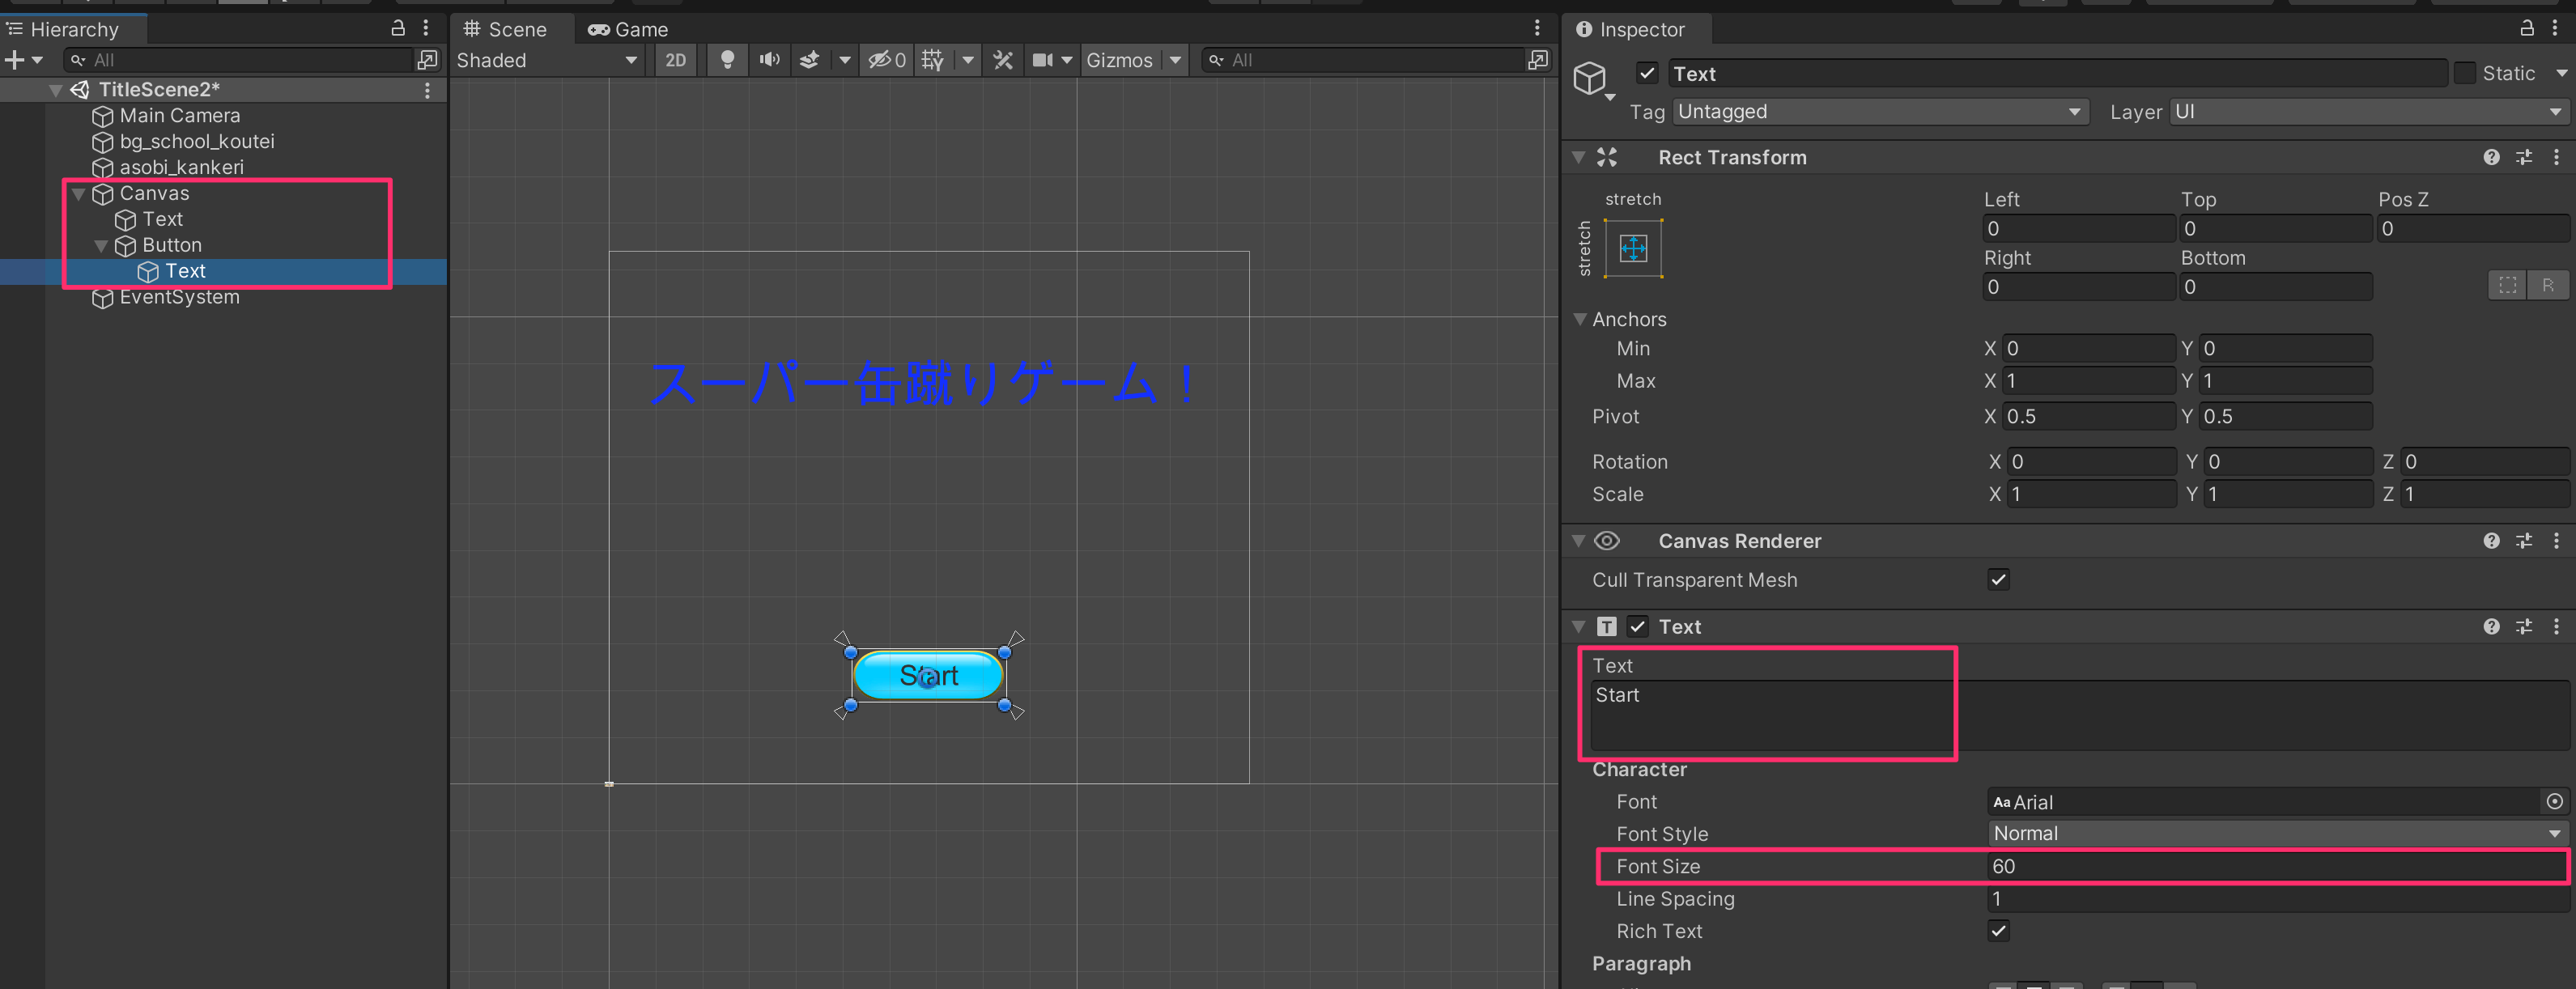Click the Font object picker circle
This screenshot has width=2576, height=989.
pyautogui.click(x=2553, y=801)
